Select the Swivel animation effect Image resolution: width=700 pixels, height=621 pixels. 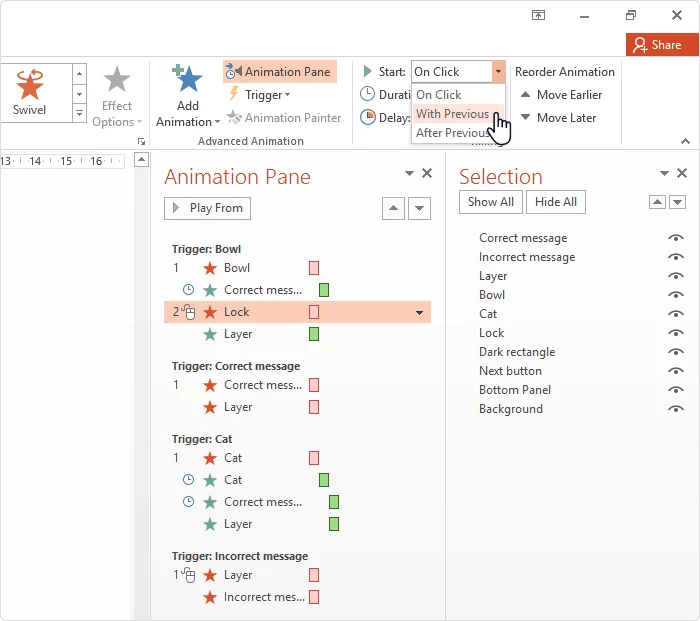[x=29, y=92]
